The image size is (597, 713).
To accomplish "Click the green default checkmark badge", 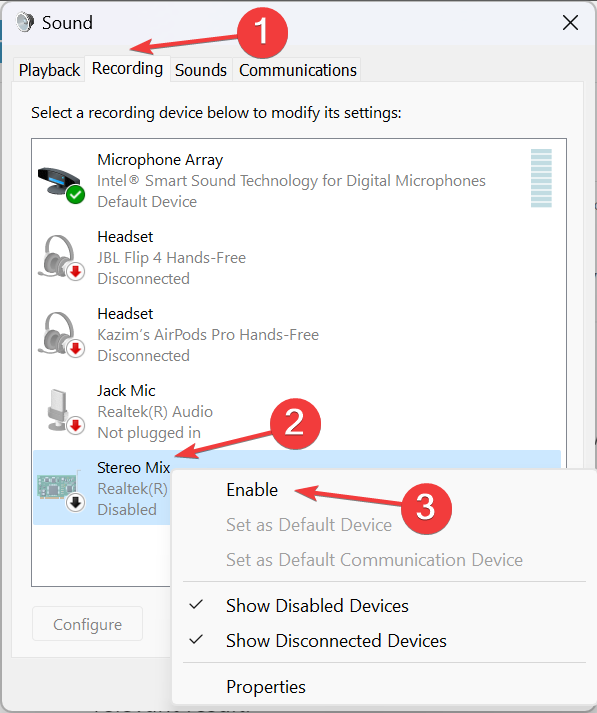I will tap(75, 195).
